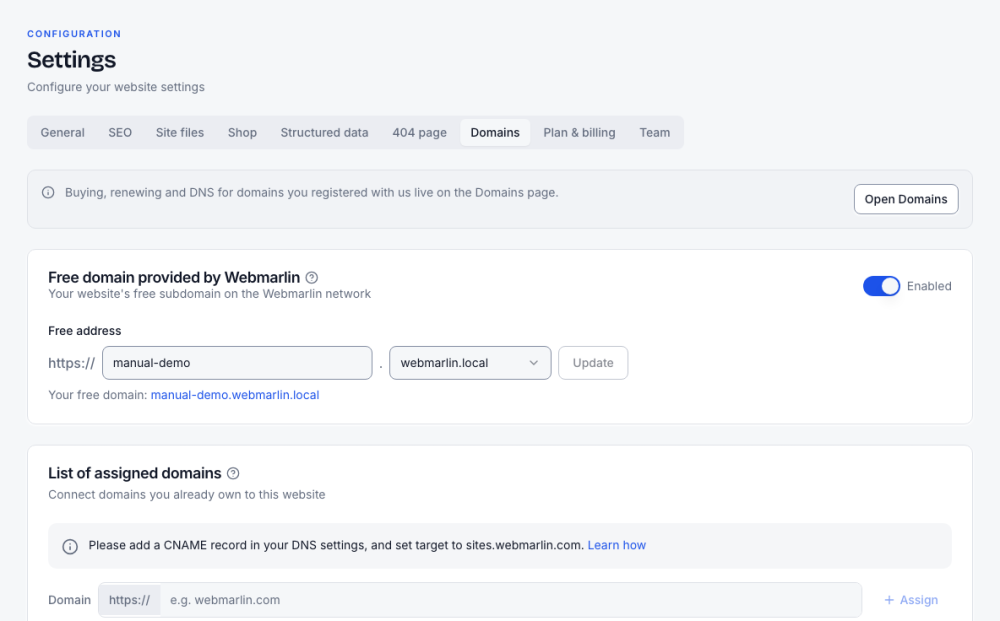Switch to the SEO tab
This screenshot has height=621, width=1000.
tap(120, 133)
